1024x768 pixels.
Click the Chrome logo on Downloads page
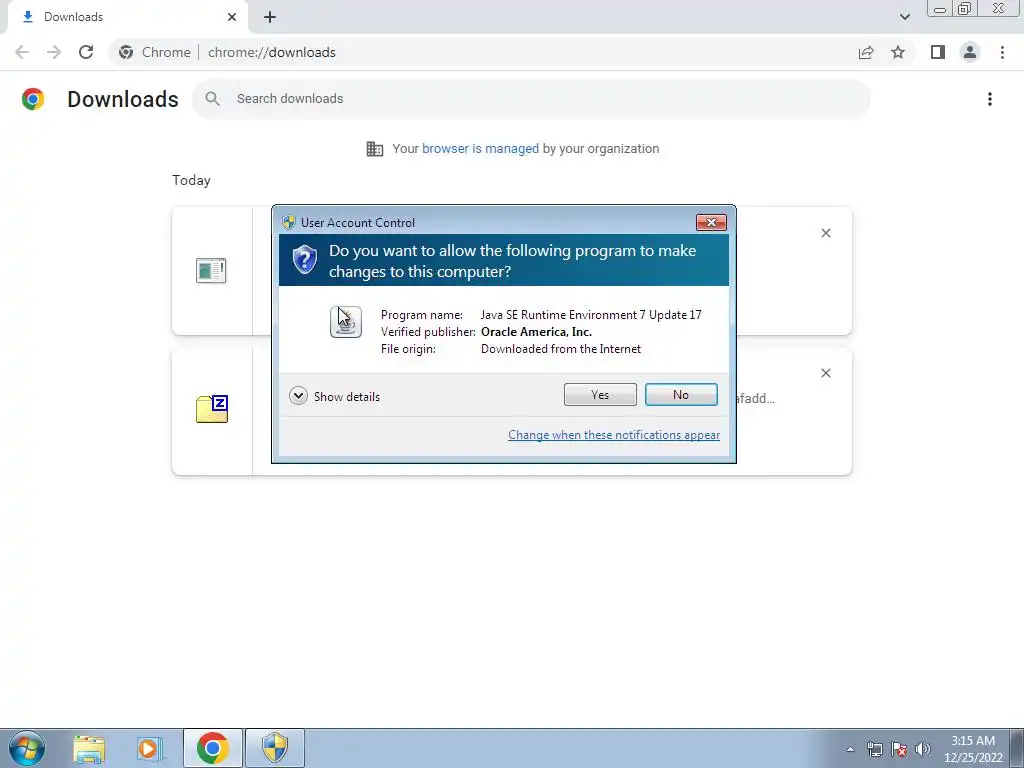click(33, 99)
